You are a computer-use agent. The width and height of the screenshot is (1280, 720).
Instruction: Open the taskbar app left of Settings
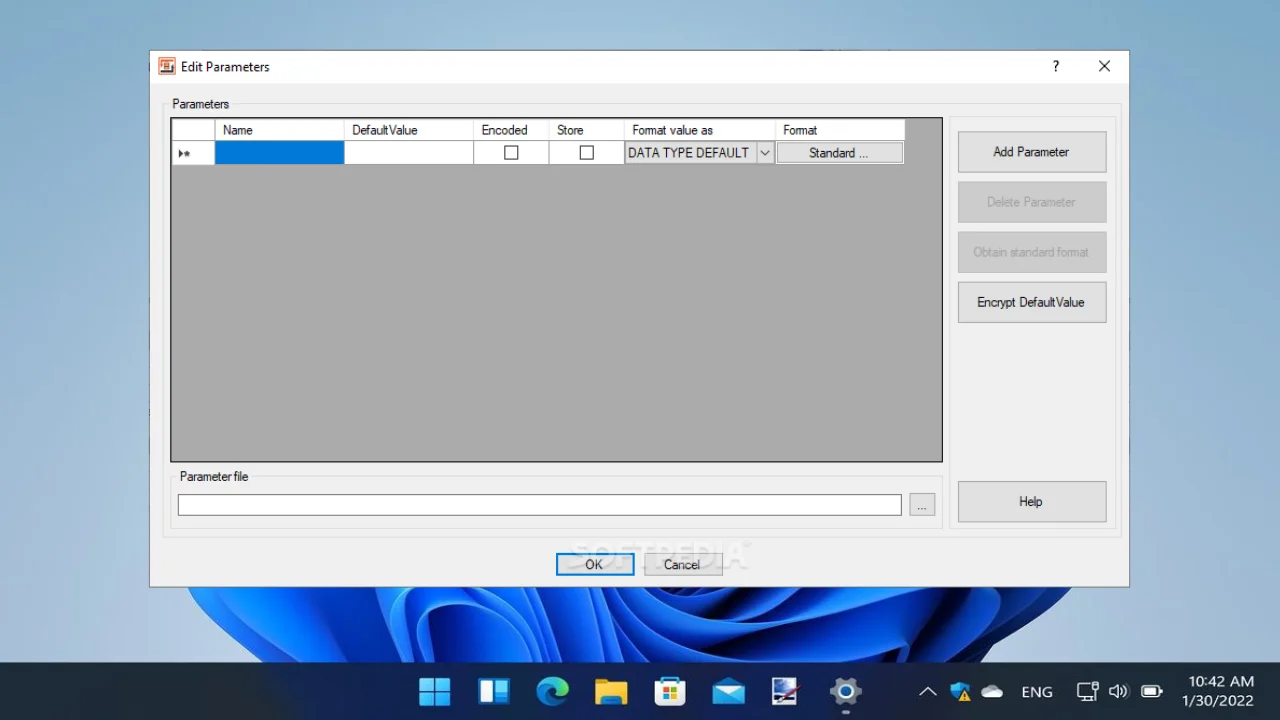pos(786,691)
